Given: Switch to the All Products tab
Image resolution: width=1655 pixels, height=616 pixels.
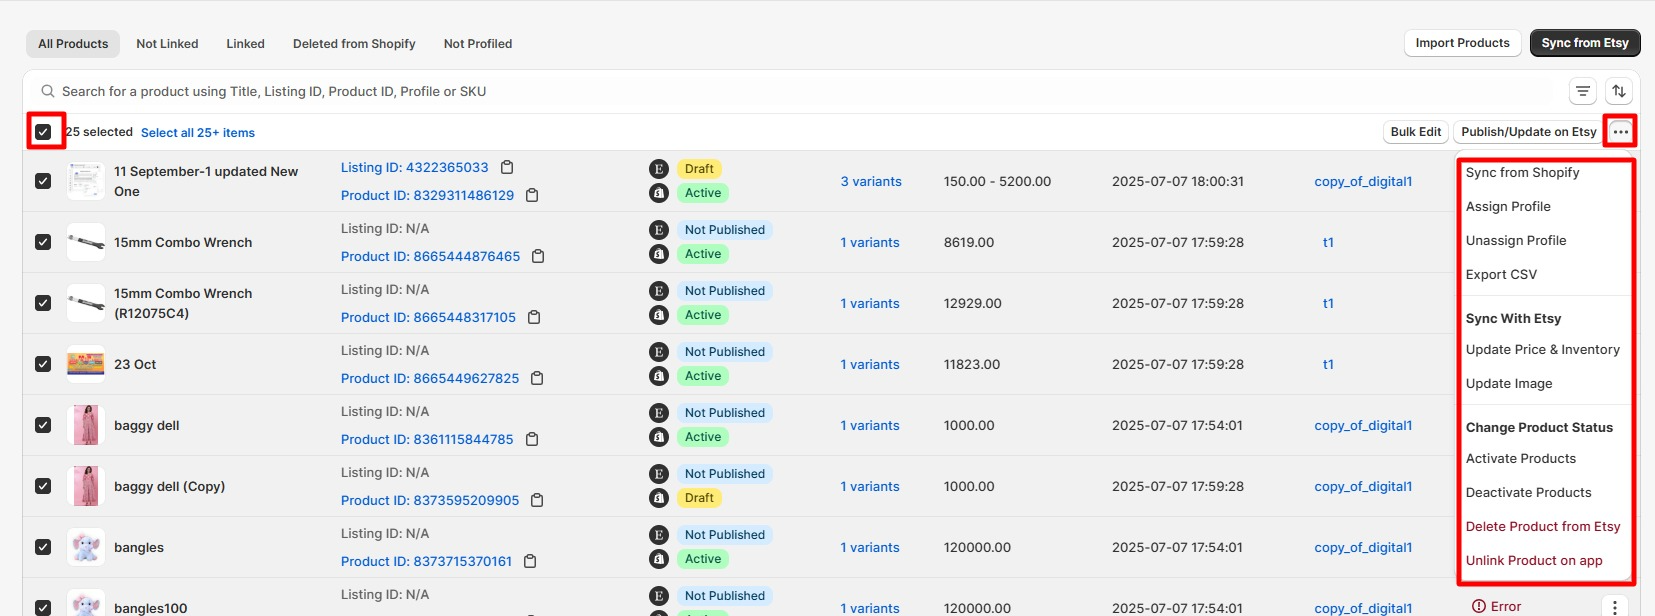Looking at the screenshot, I should click(73, 44).
